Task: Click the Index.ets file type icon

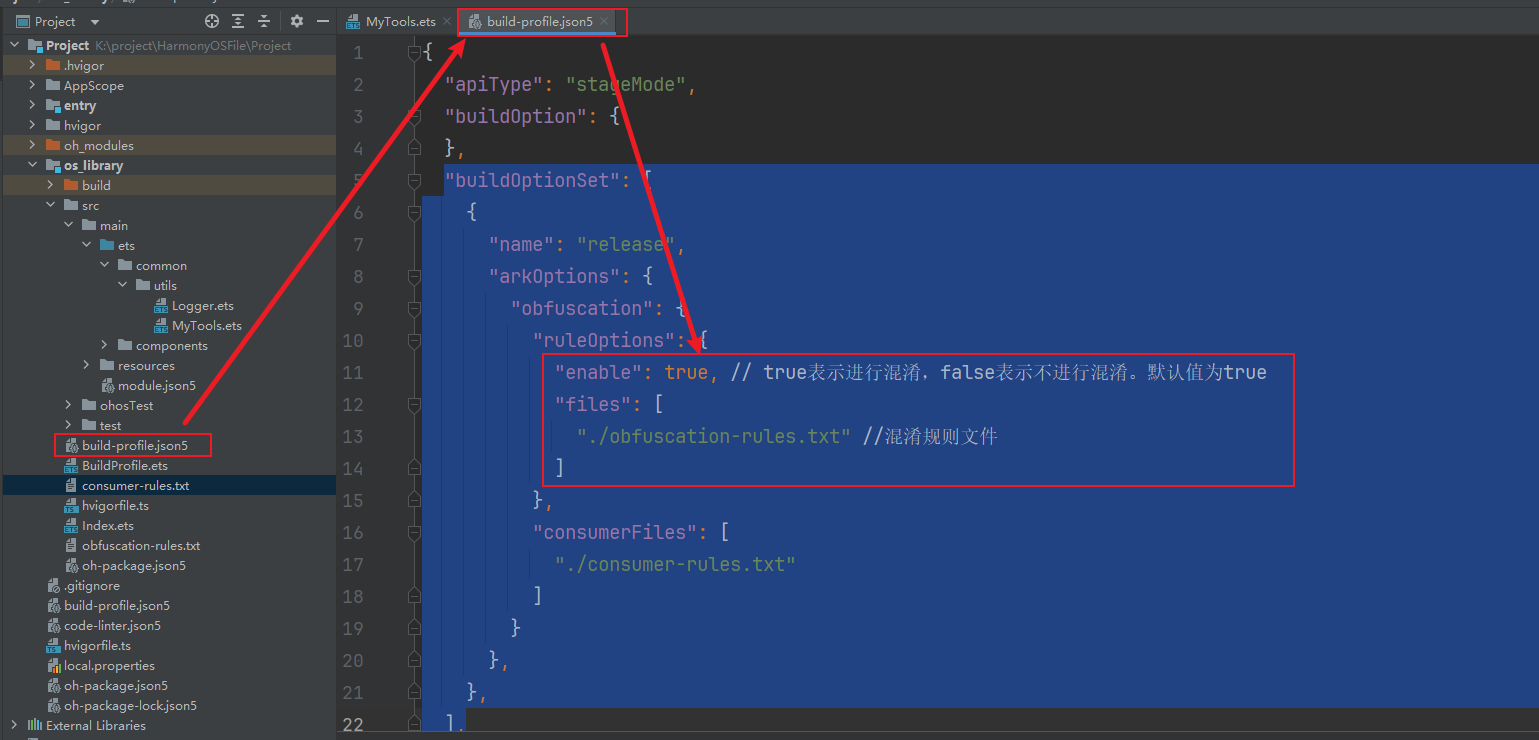Action: point(71,525)
